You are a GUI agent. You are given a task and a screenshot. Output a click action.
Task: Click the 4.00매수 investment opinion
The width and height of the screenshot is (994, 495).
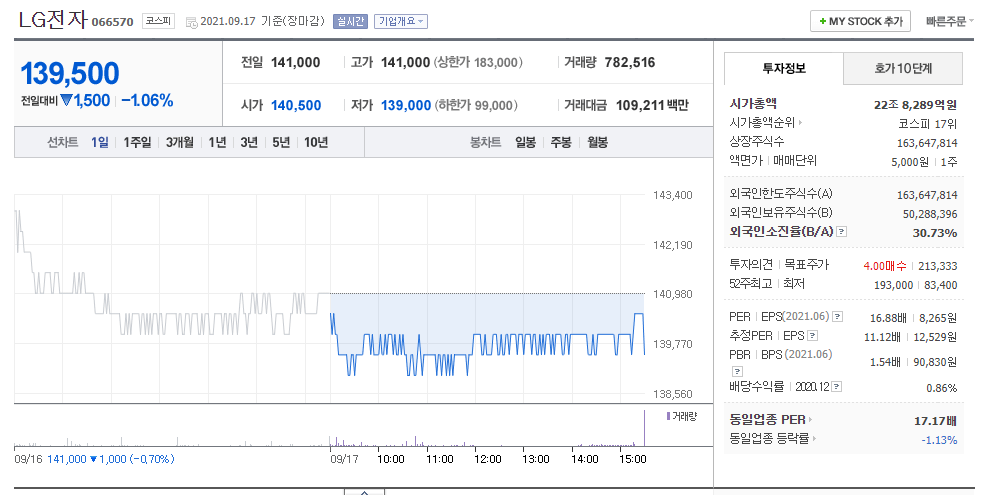[885, 266]
